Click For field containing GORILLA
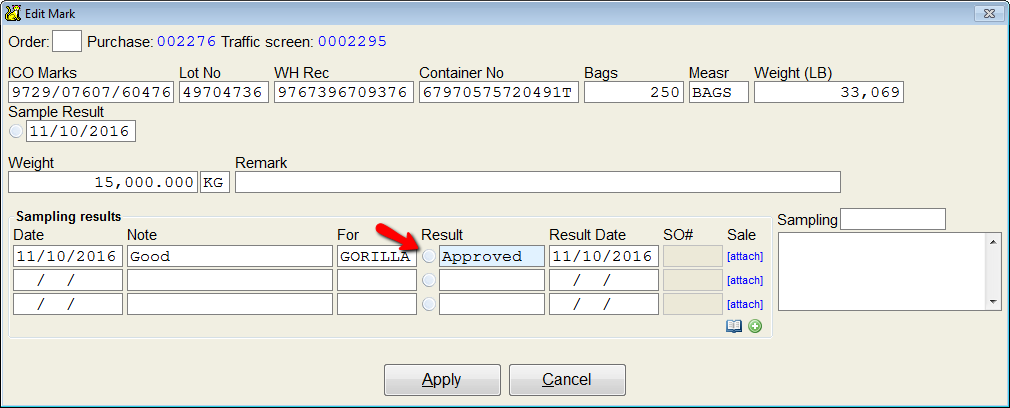Viewport: 1010px width, 408px height. 377,257
